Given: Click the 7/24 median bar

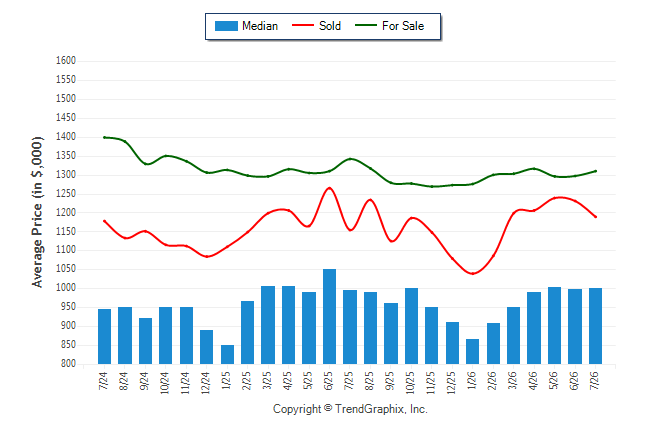Looking at the screenshot, I should click(104, 336).
